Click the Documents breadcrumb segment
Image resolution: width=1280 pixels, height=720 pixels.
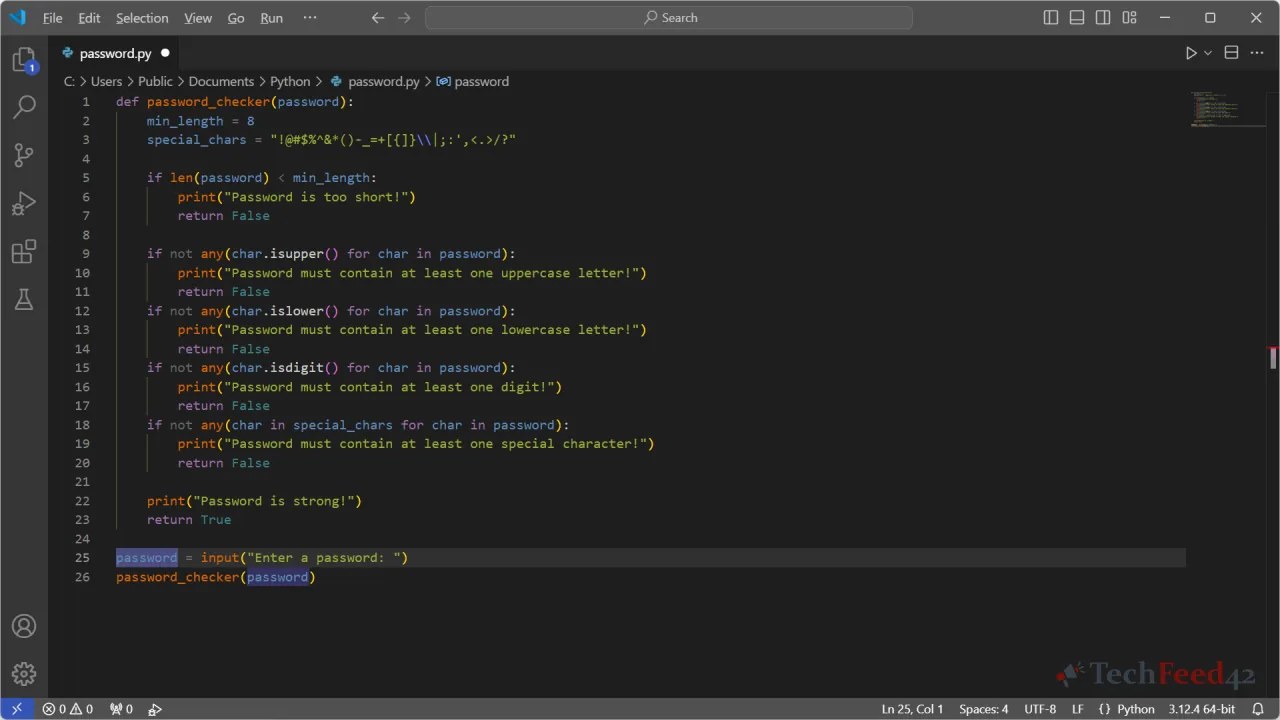coord(221,82)
